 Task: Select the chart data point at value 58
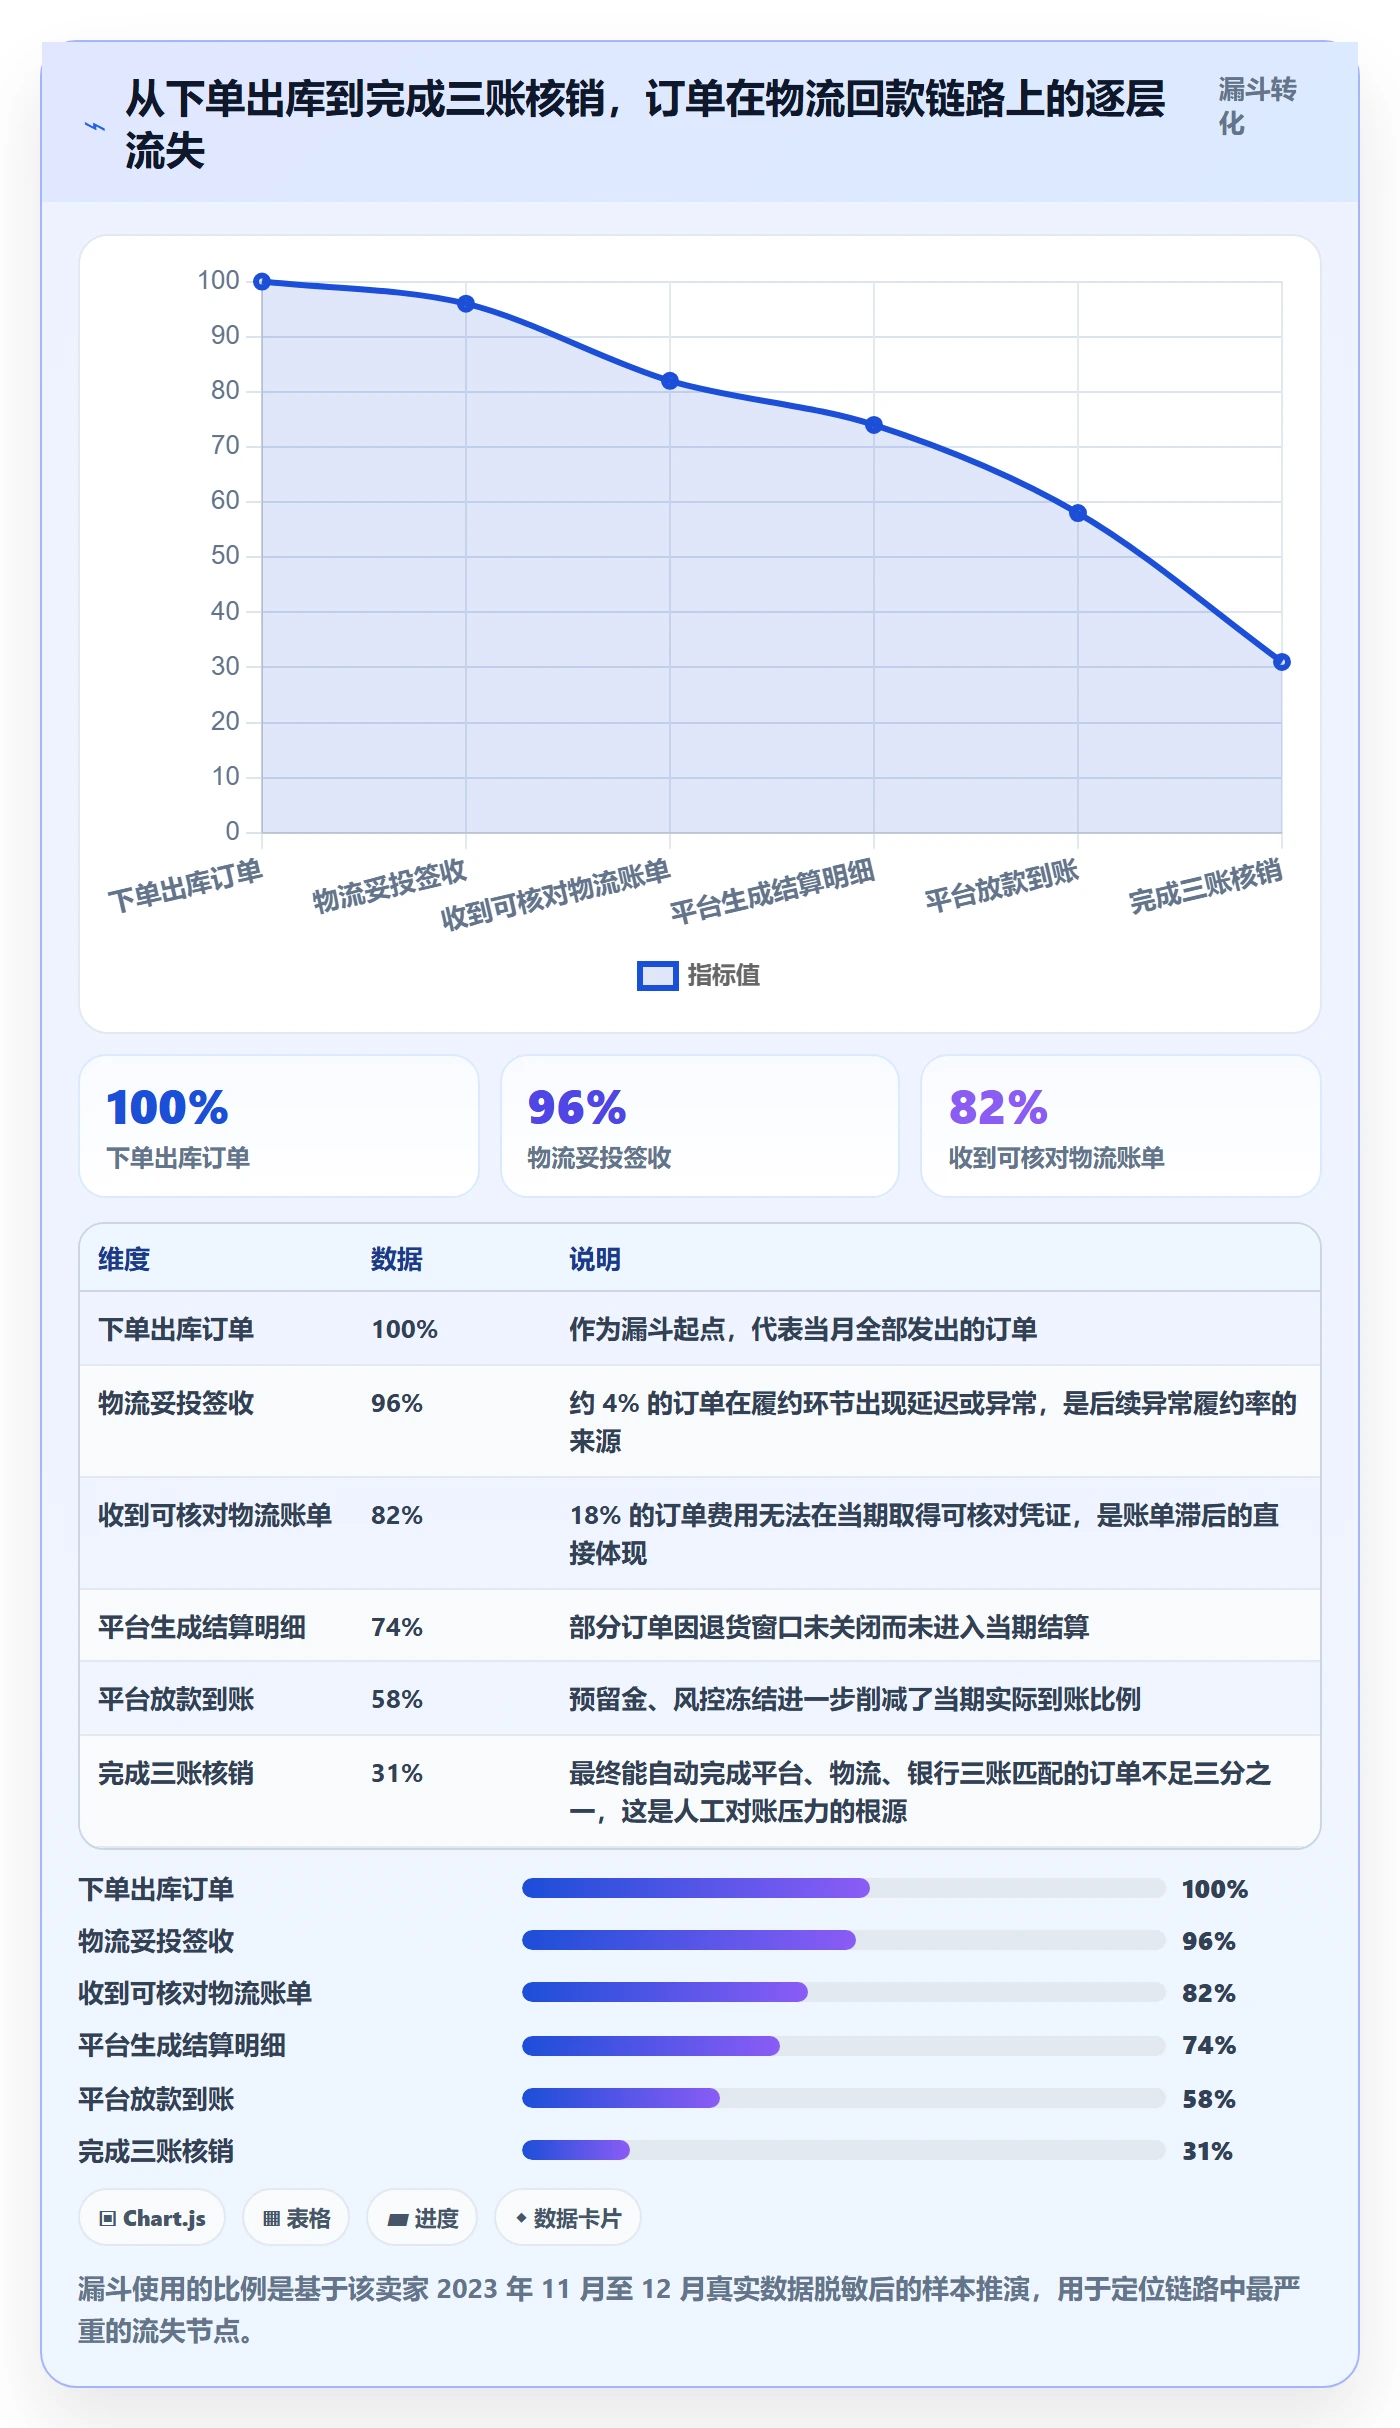point(1078,513)
